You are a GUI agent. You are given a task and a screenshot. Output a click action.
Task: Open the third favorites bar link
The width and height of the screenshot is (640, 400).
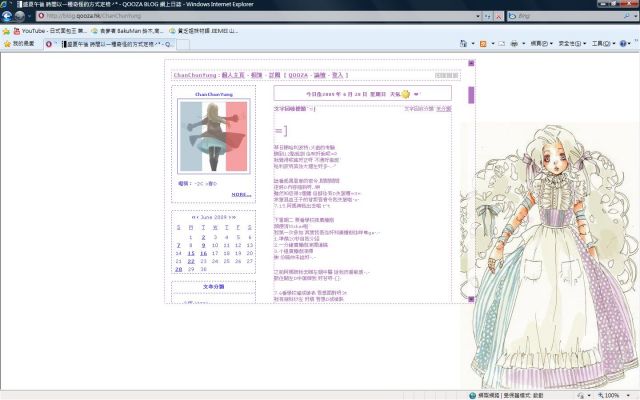(x=204, y=31)
